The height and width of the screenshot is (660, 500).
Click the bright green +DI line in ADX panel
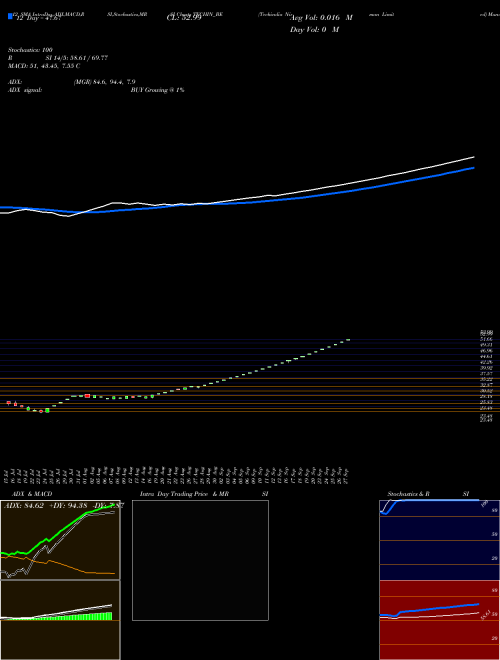tap(59, 531)
